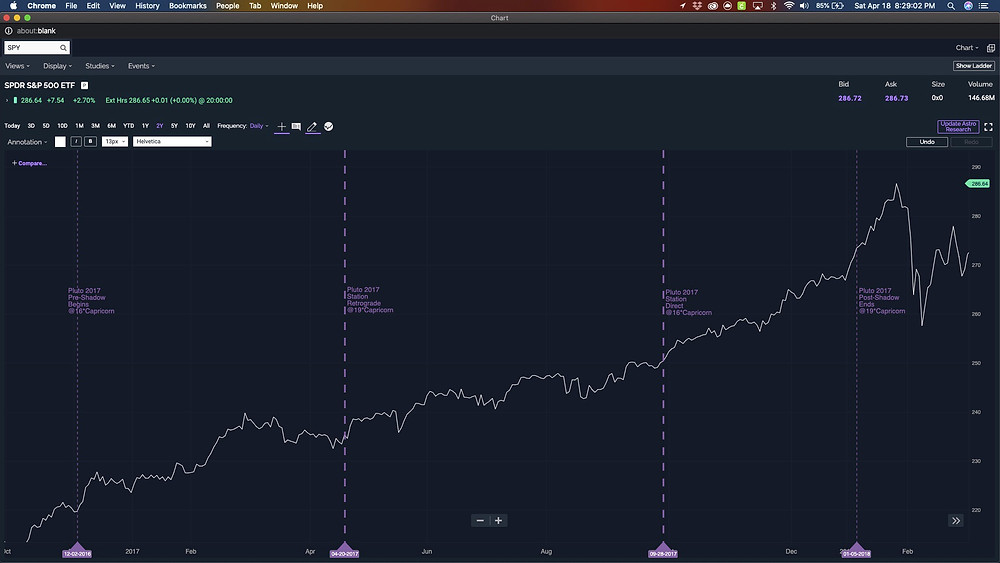The image size is (1000, 563).
Task: Select the 2Y time range
Action: [x=159, y=126]
